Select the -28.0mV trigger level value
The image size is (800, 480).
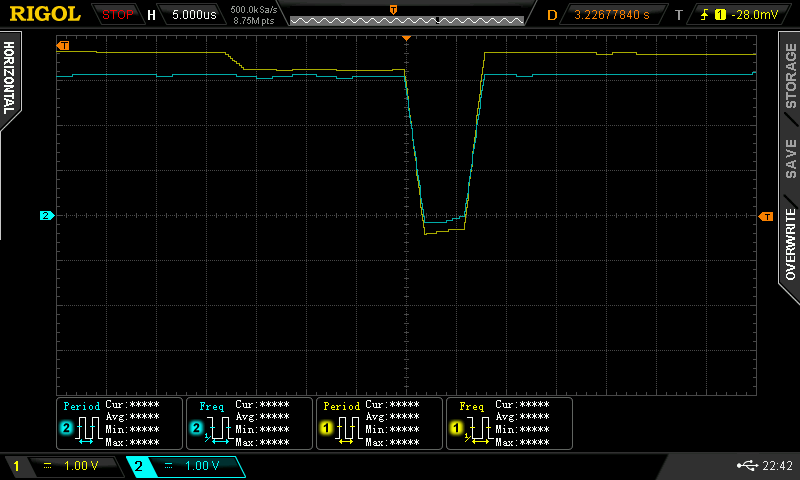point(755,15)
